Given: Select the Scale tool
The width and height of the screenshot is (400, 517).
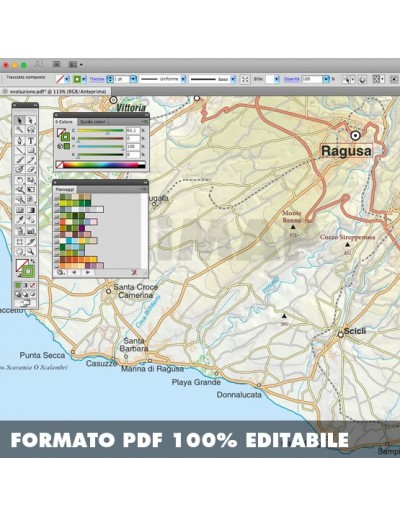Looking at the screenshot, I should click(31, 180).
